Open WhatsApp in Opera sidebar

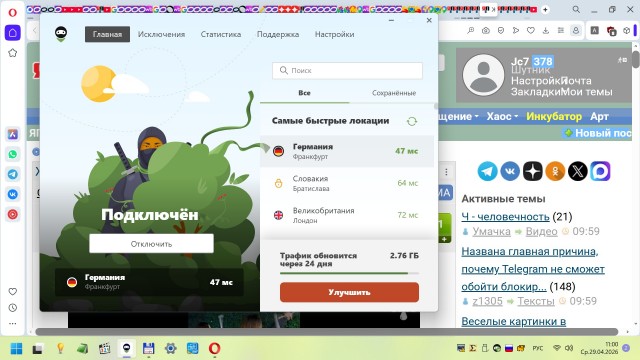point(13,154)
